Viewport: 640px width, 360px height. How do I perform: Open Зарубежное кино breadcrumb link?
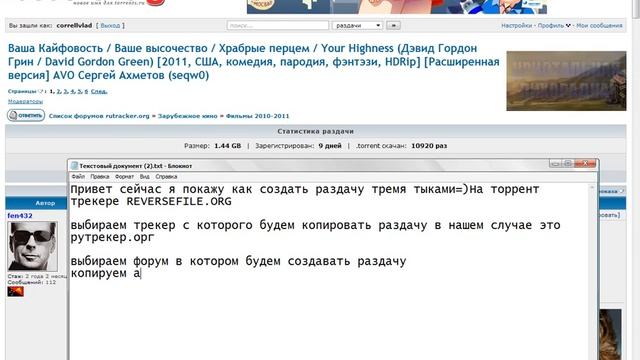click(187, 116)
